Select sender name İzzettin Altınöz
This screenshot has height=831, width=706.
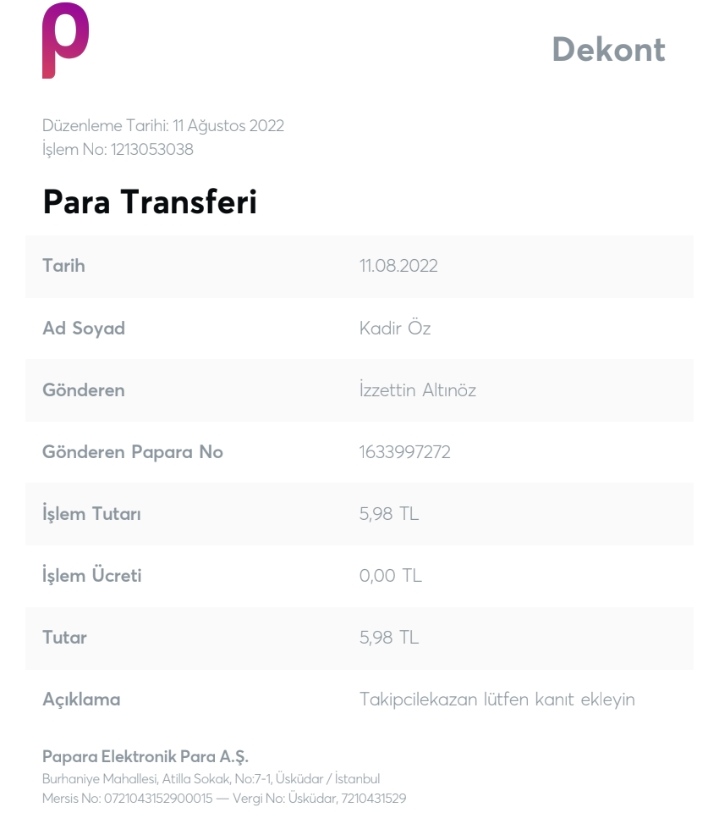418,390
